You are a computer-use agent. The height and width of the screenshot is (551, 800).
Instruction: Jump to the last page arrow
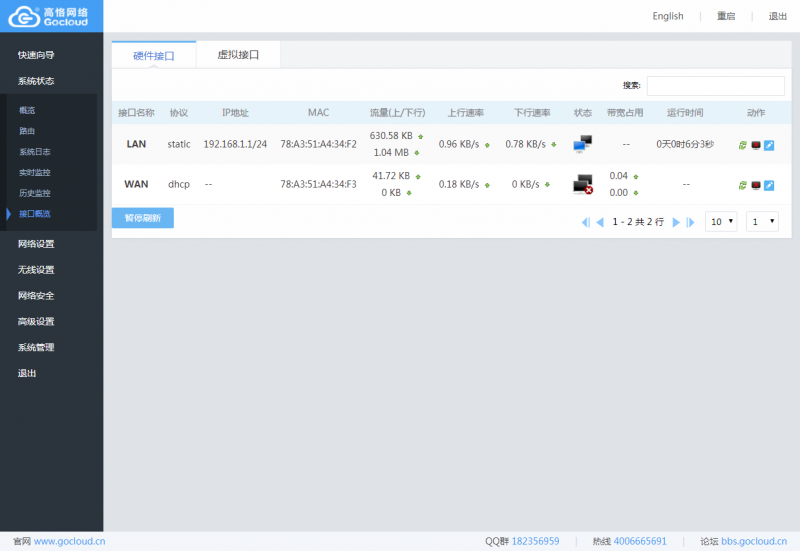(690, 222)
